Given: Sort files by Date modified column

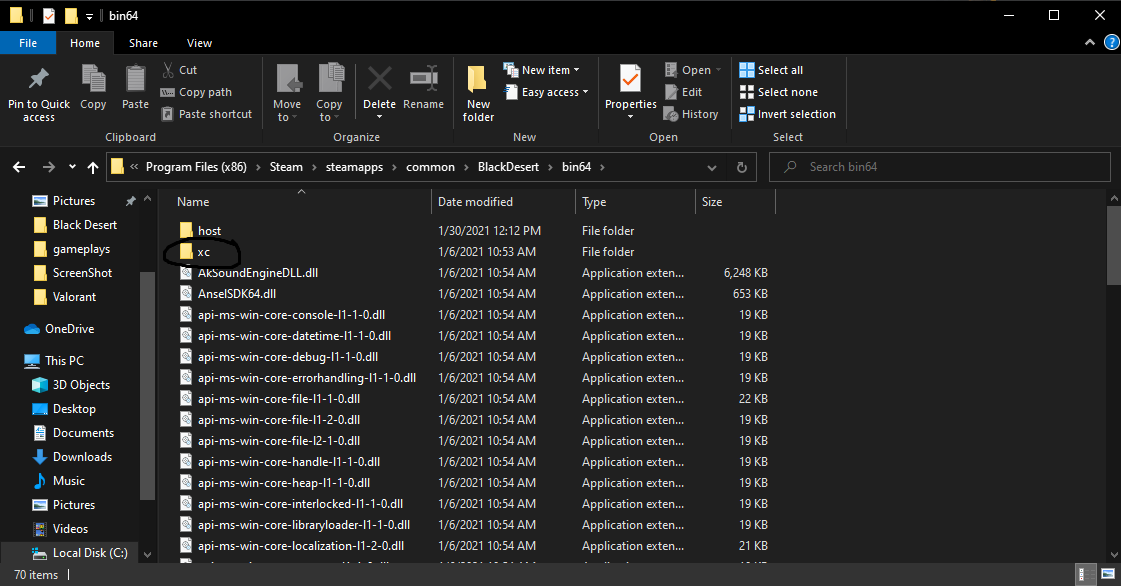Looking at the screenshot, I should pos(475,202).
